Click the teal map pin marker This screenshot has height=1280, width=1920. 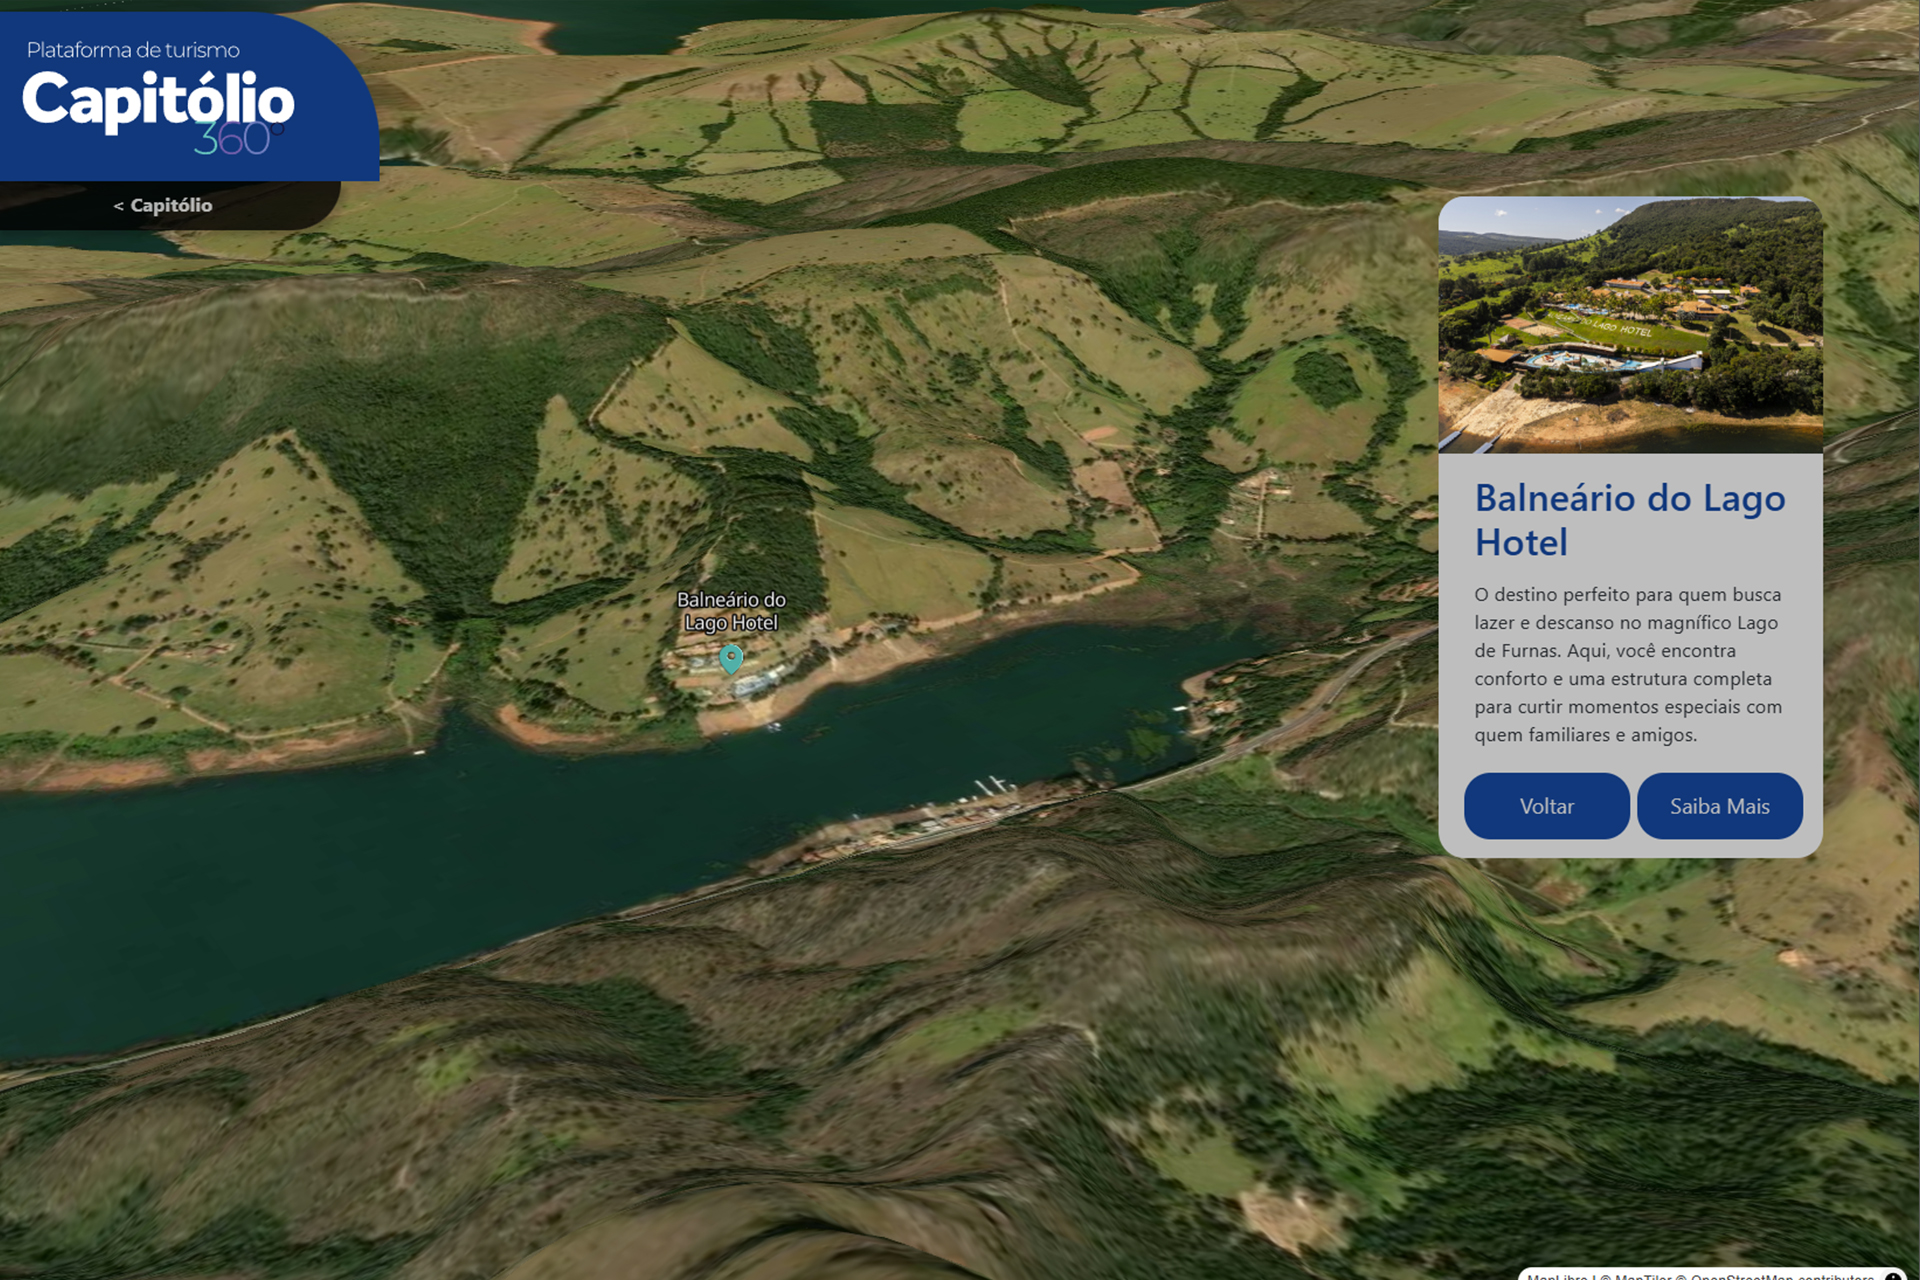(731, 658)
